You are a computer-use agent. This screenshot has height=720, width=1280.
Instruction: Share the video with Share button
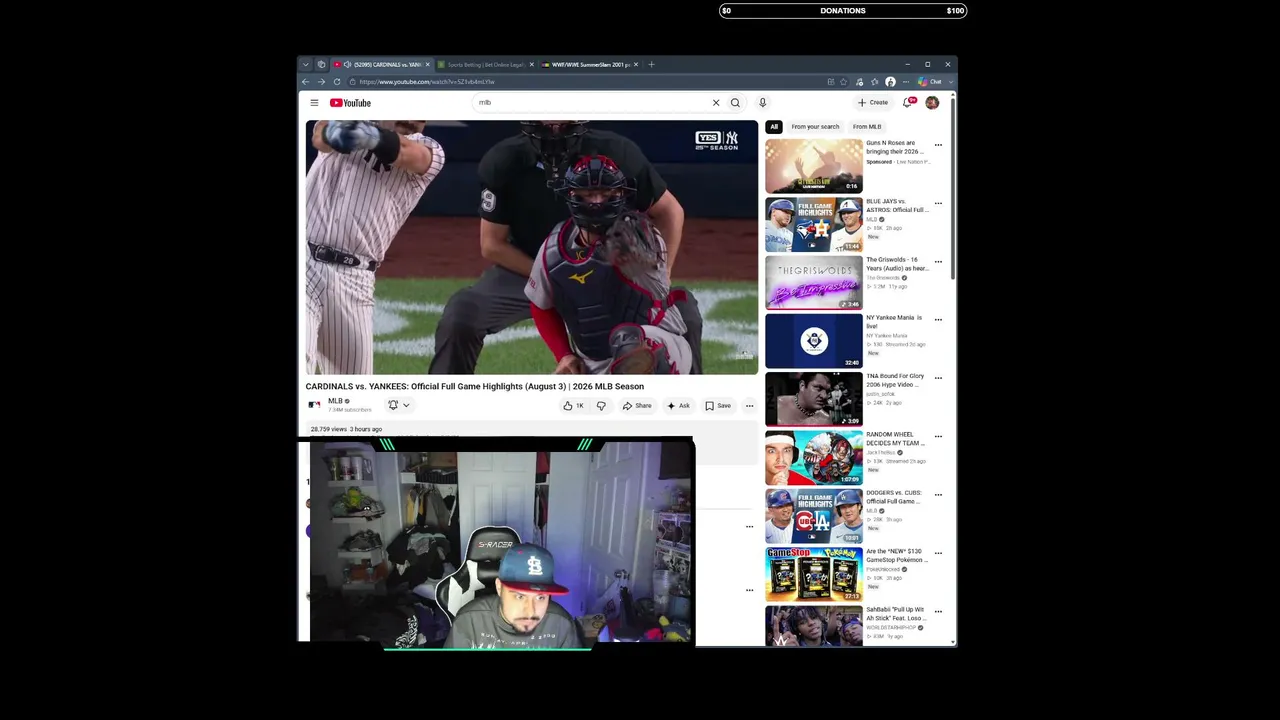(x=637, y=405)
